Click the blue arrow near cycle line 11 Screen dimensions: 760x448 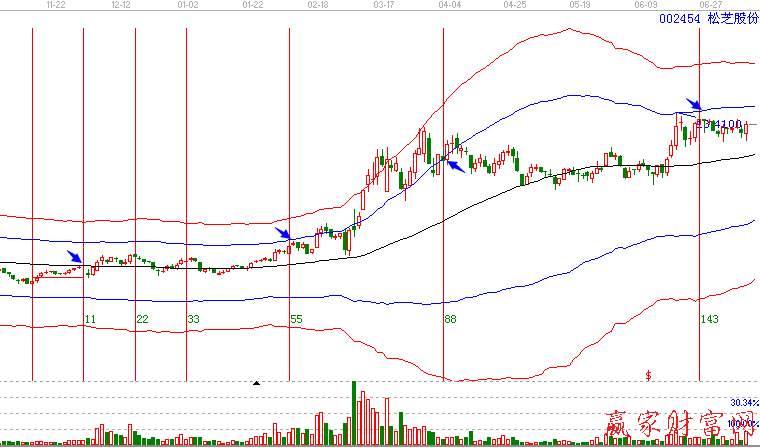click(75, 258)
